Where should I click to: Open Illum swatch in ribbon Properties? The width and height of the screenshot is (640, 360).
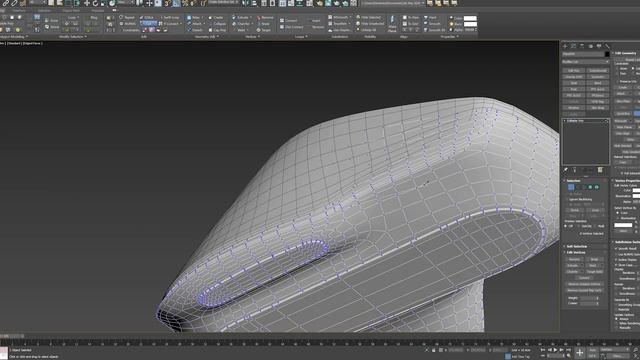[x=470, y=24]
